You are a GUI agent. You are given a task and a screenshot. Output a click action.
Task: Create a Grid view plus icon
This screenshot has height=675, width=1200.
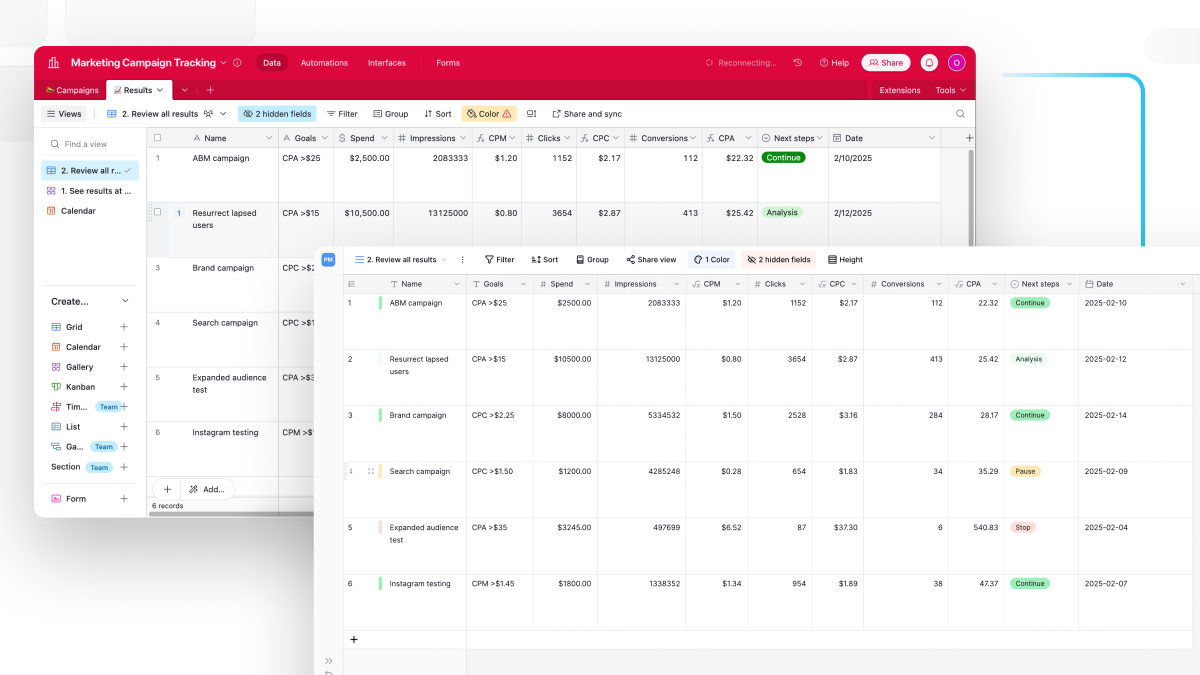(124, 327)
